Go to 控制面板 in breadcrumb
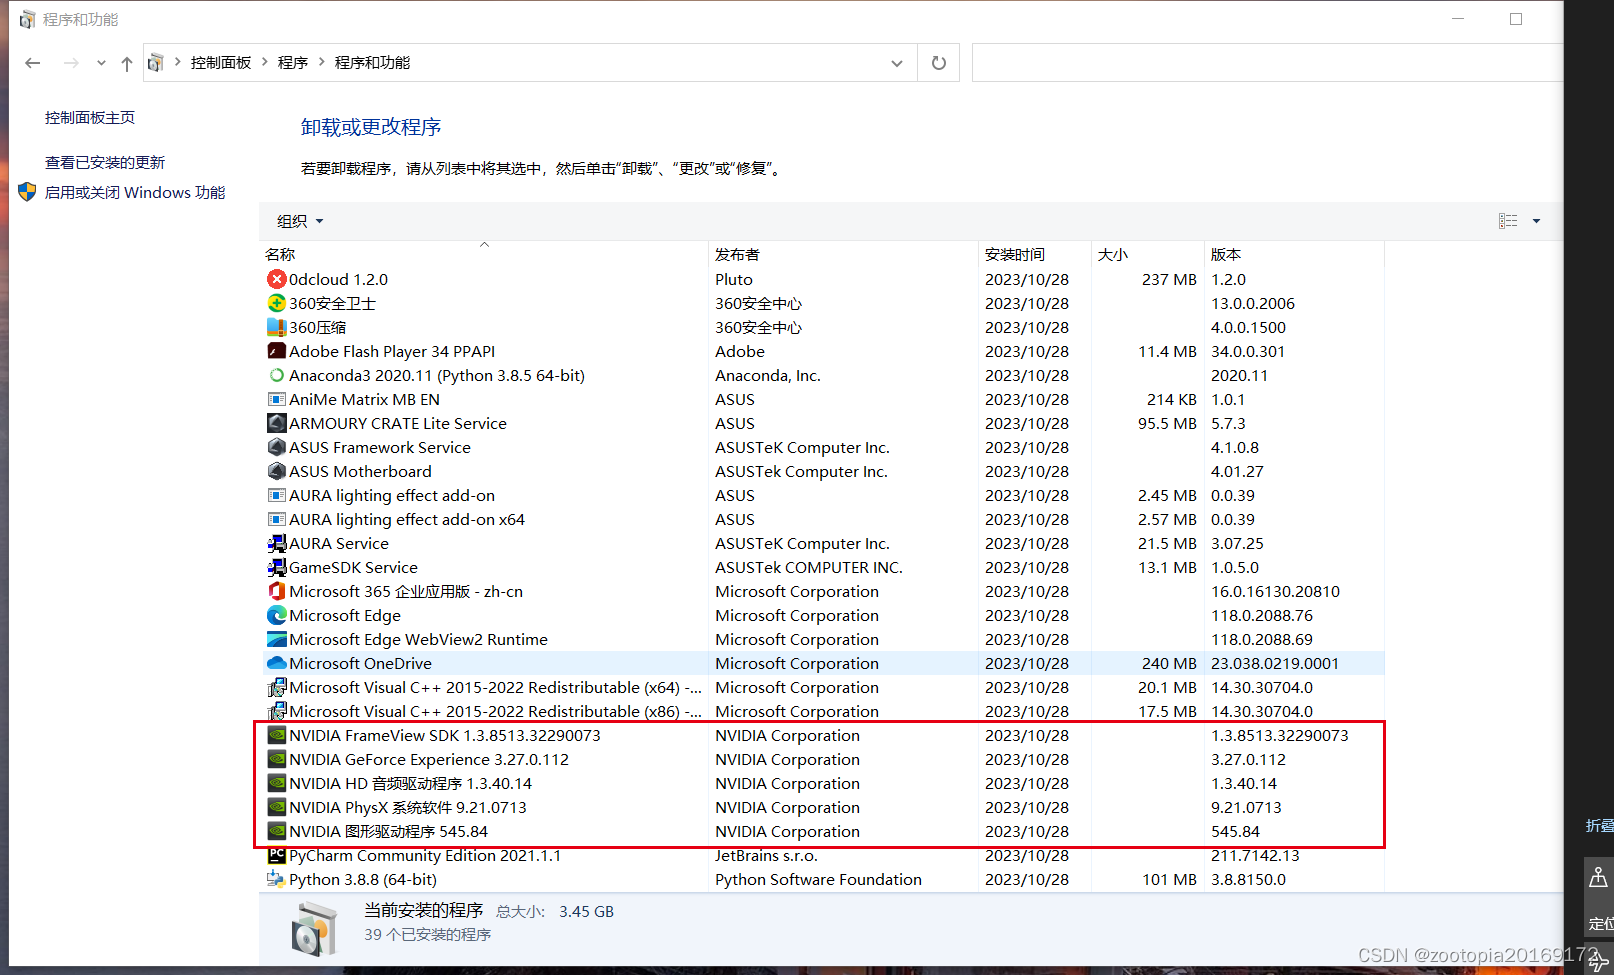The image size is (1614, 975). click(221, 62)
